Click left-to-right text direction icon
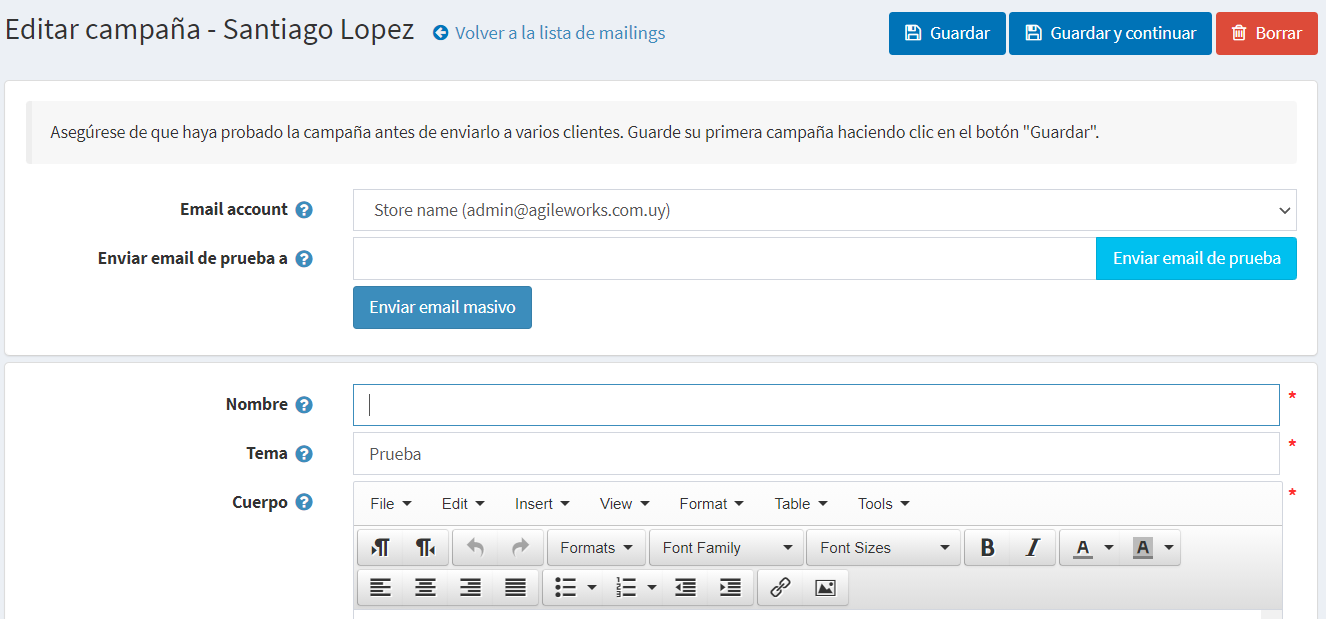The image size is (1326, 619). (380, 548)
